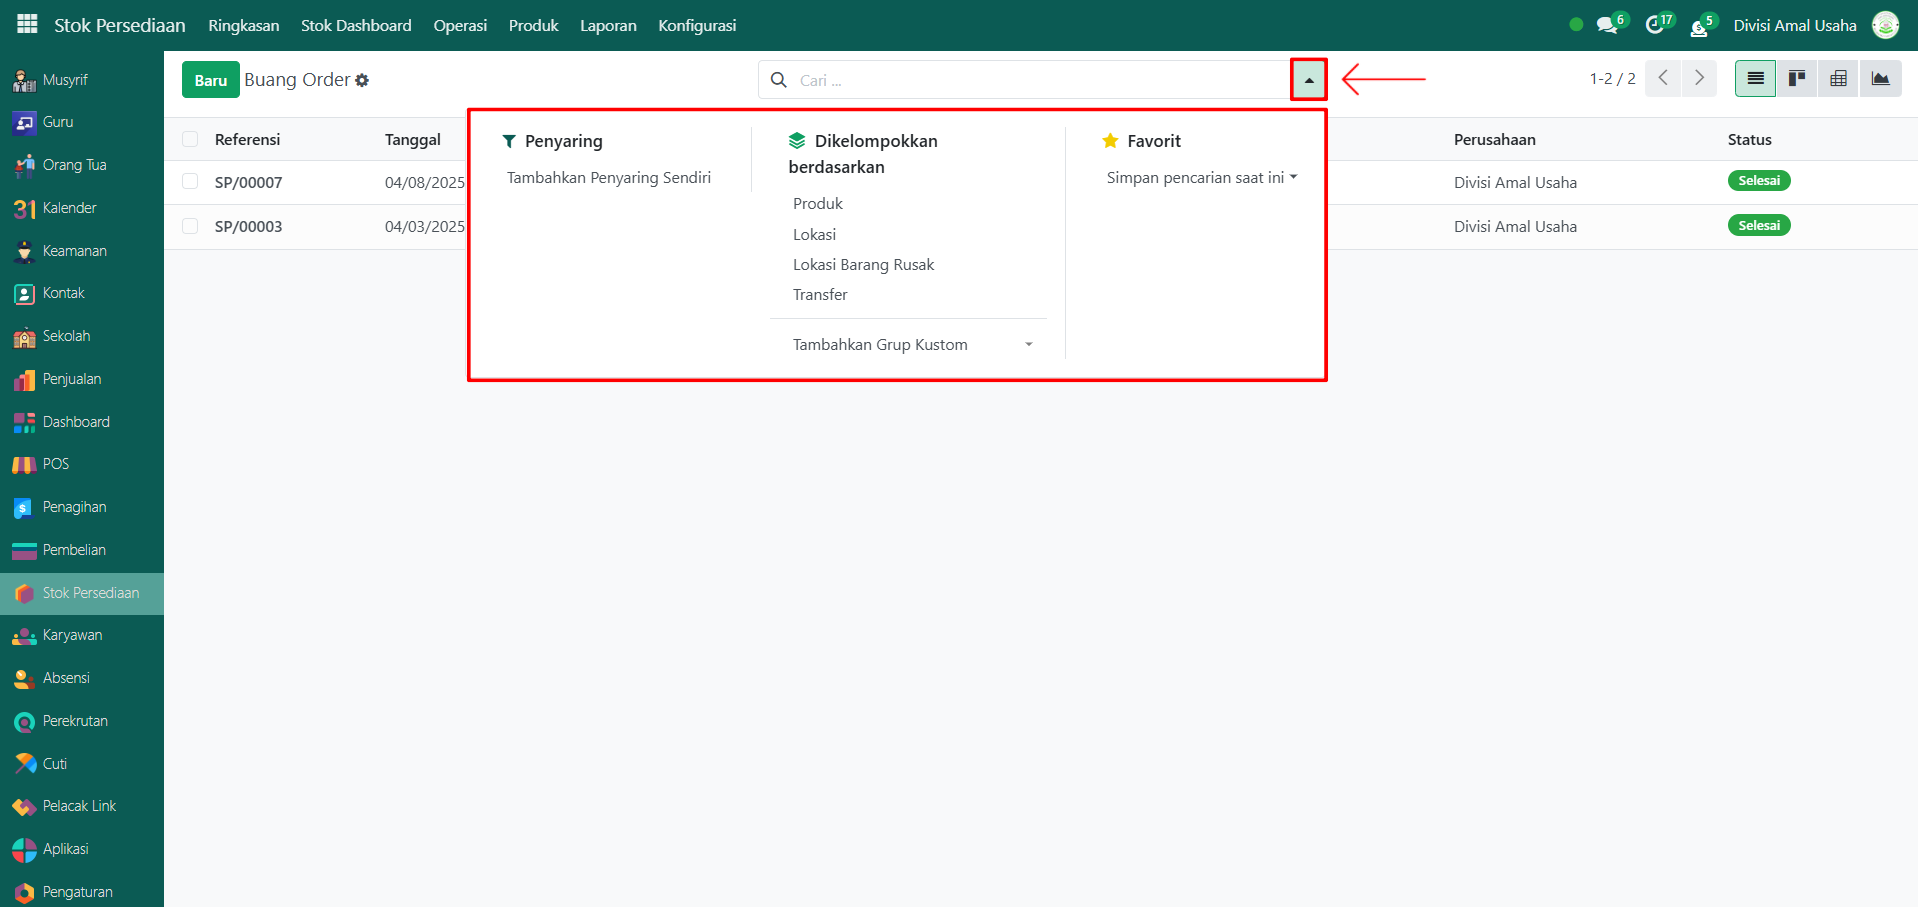The image size is (1918, 907).
Task: Open the Operasi menu
Action: [460, 25]
